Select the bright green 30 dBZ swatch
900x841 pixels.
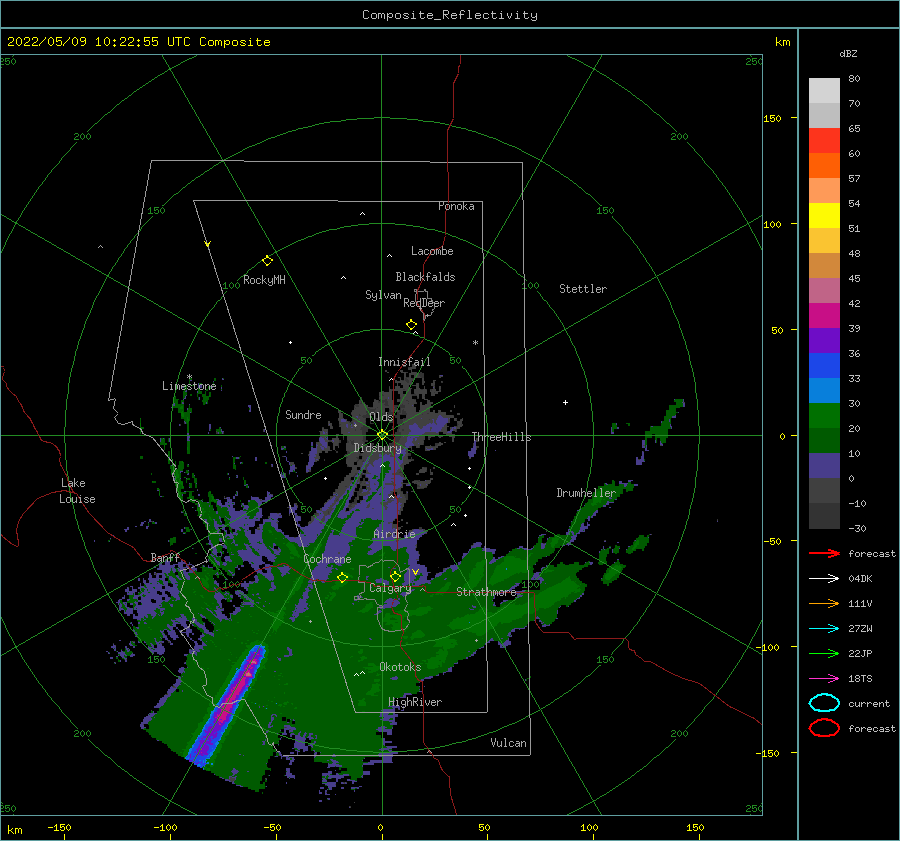pos(824,416)
